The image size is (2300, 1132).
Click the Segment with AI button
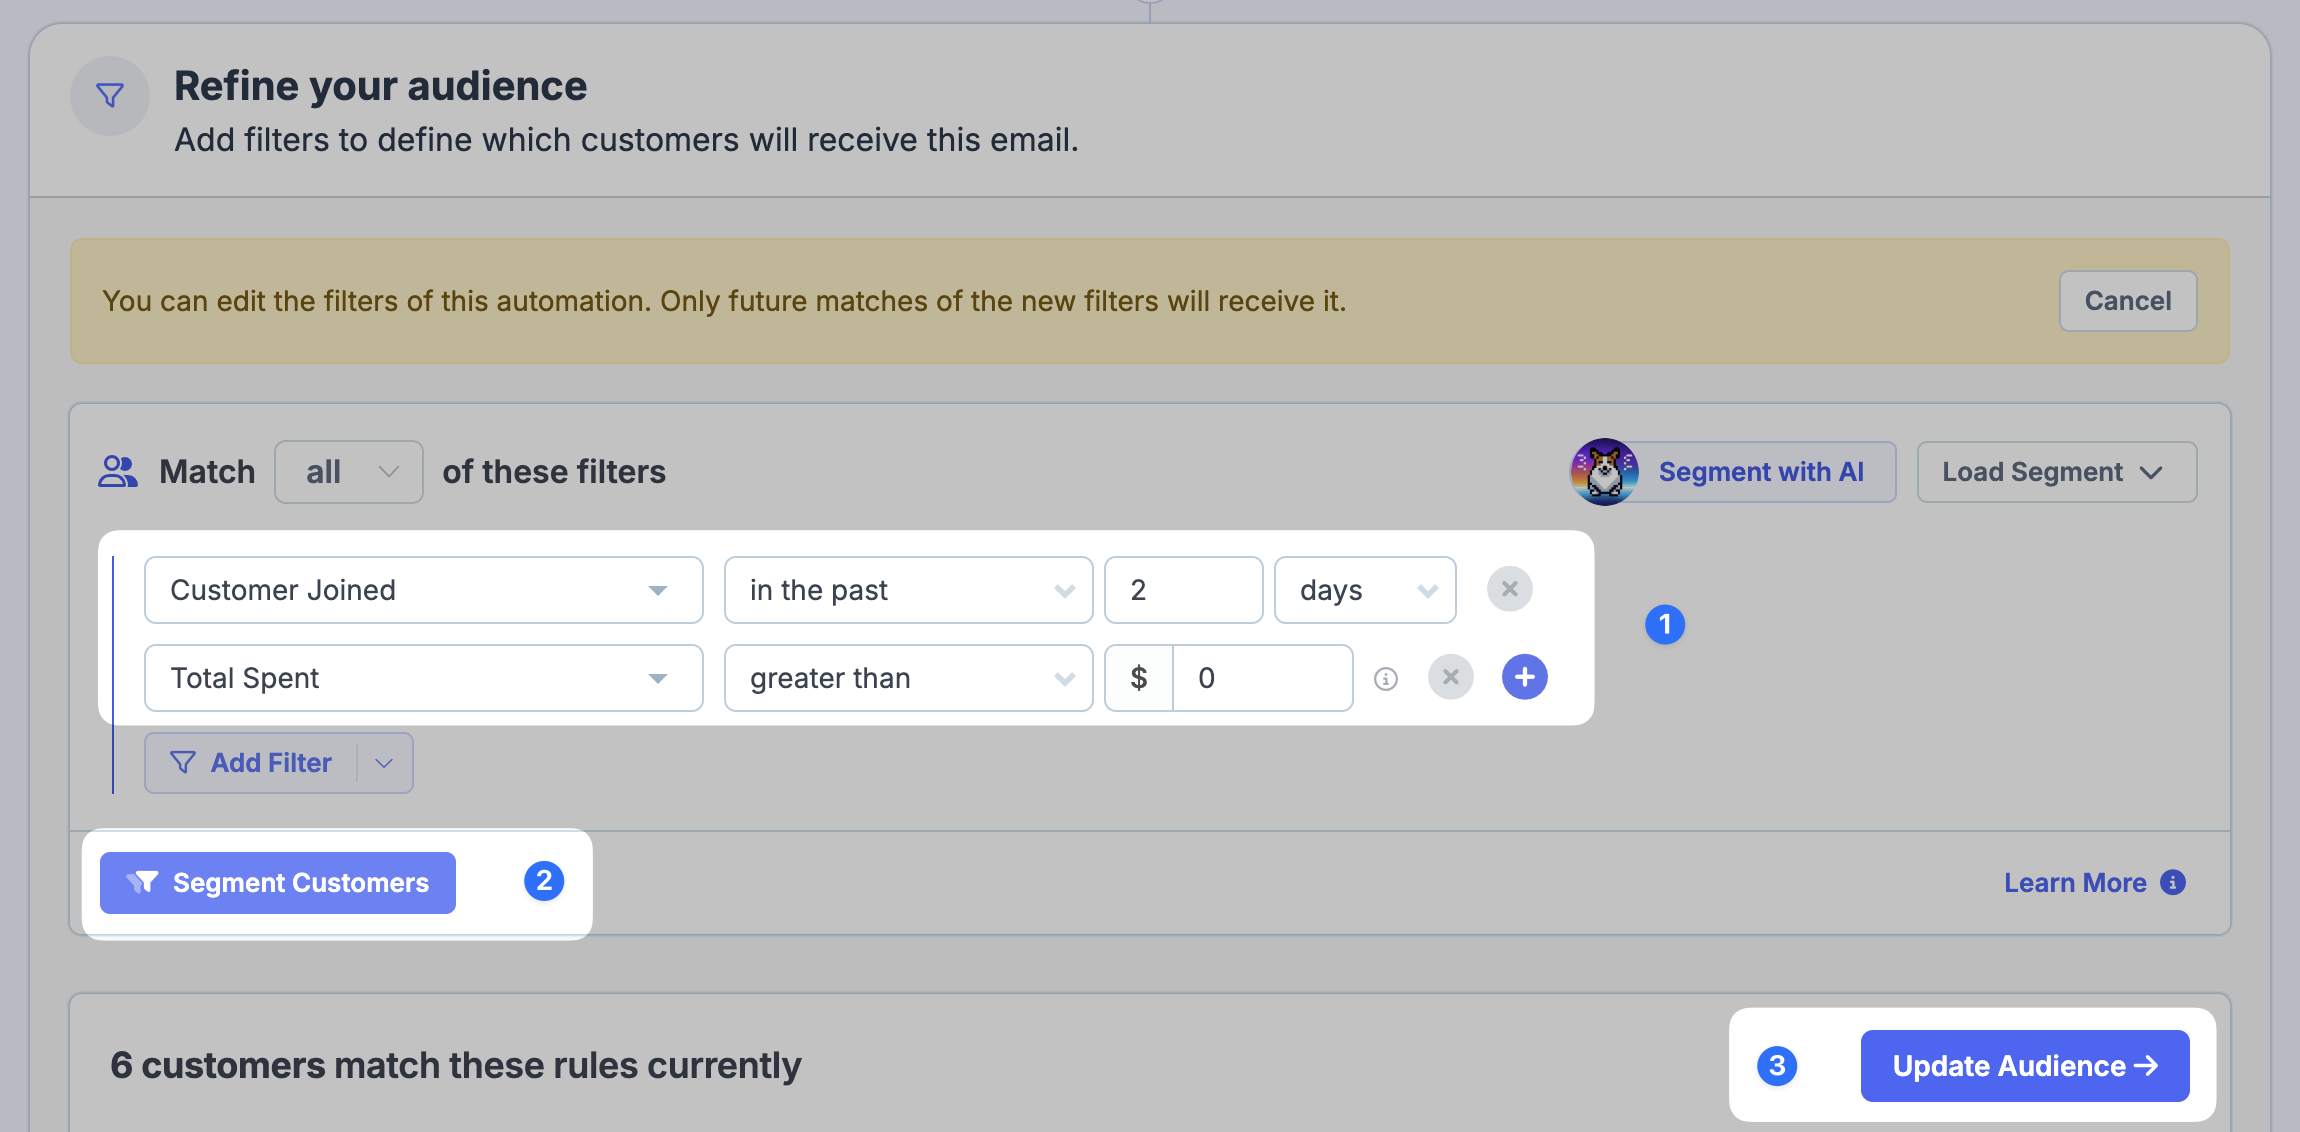[x=1760, y=472]
